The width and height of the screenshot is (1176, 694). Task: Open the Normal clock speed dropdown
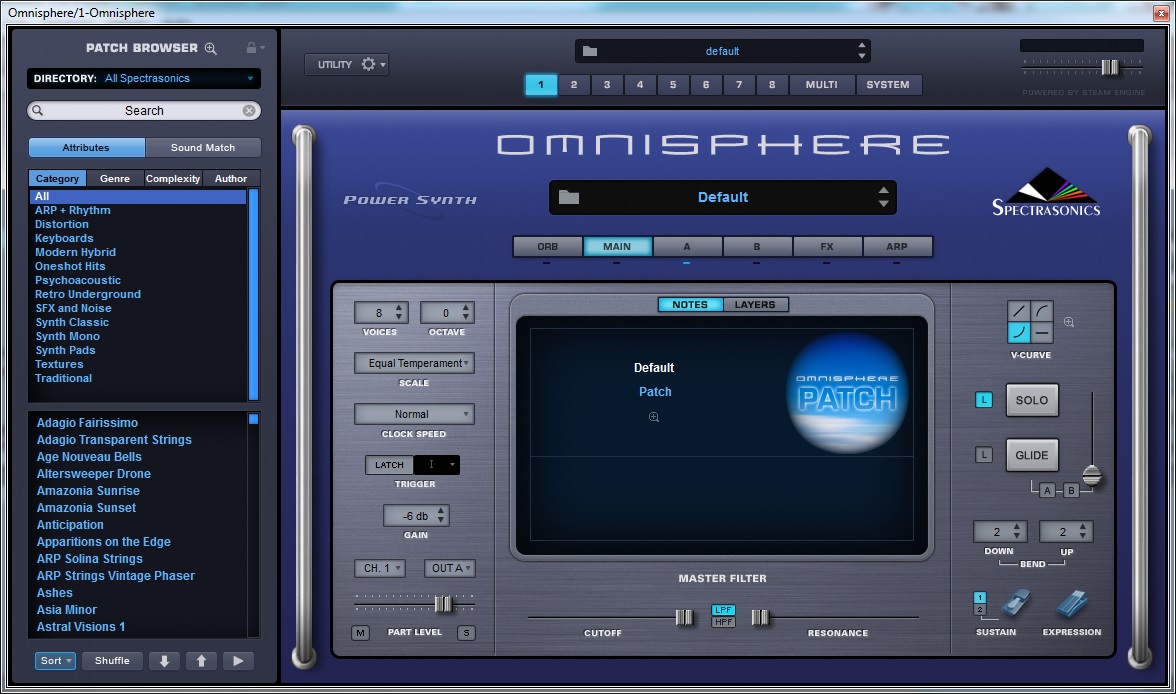tap(414, 414)
